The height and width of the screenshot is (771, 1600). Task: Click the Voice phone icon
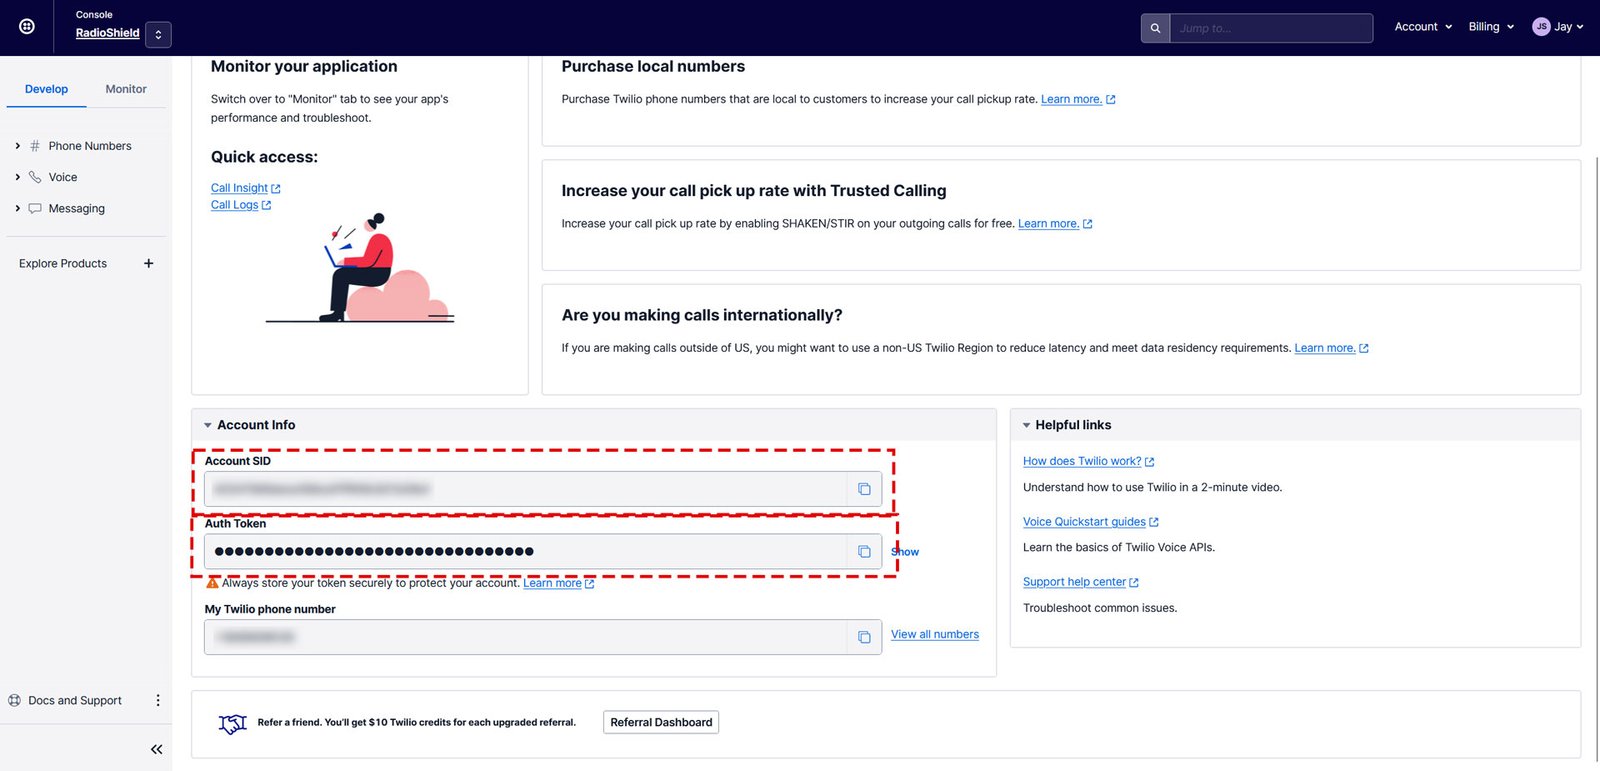pyautogui.click(x=35, y=177)
